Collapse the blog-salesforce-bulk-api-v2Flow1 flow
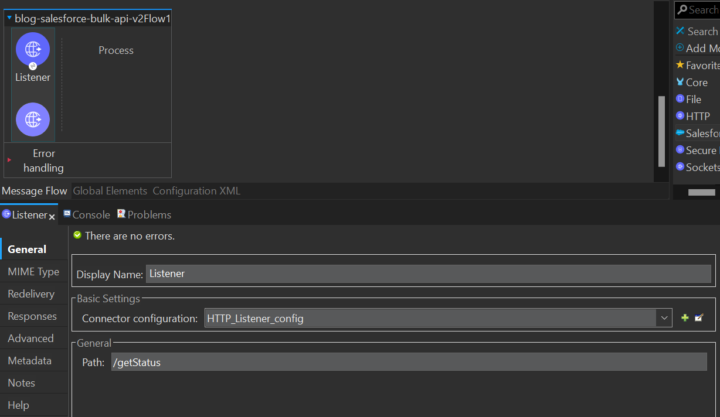 click(9, 18)
